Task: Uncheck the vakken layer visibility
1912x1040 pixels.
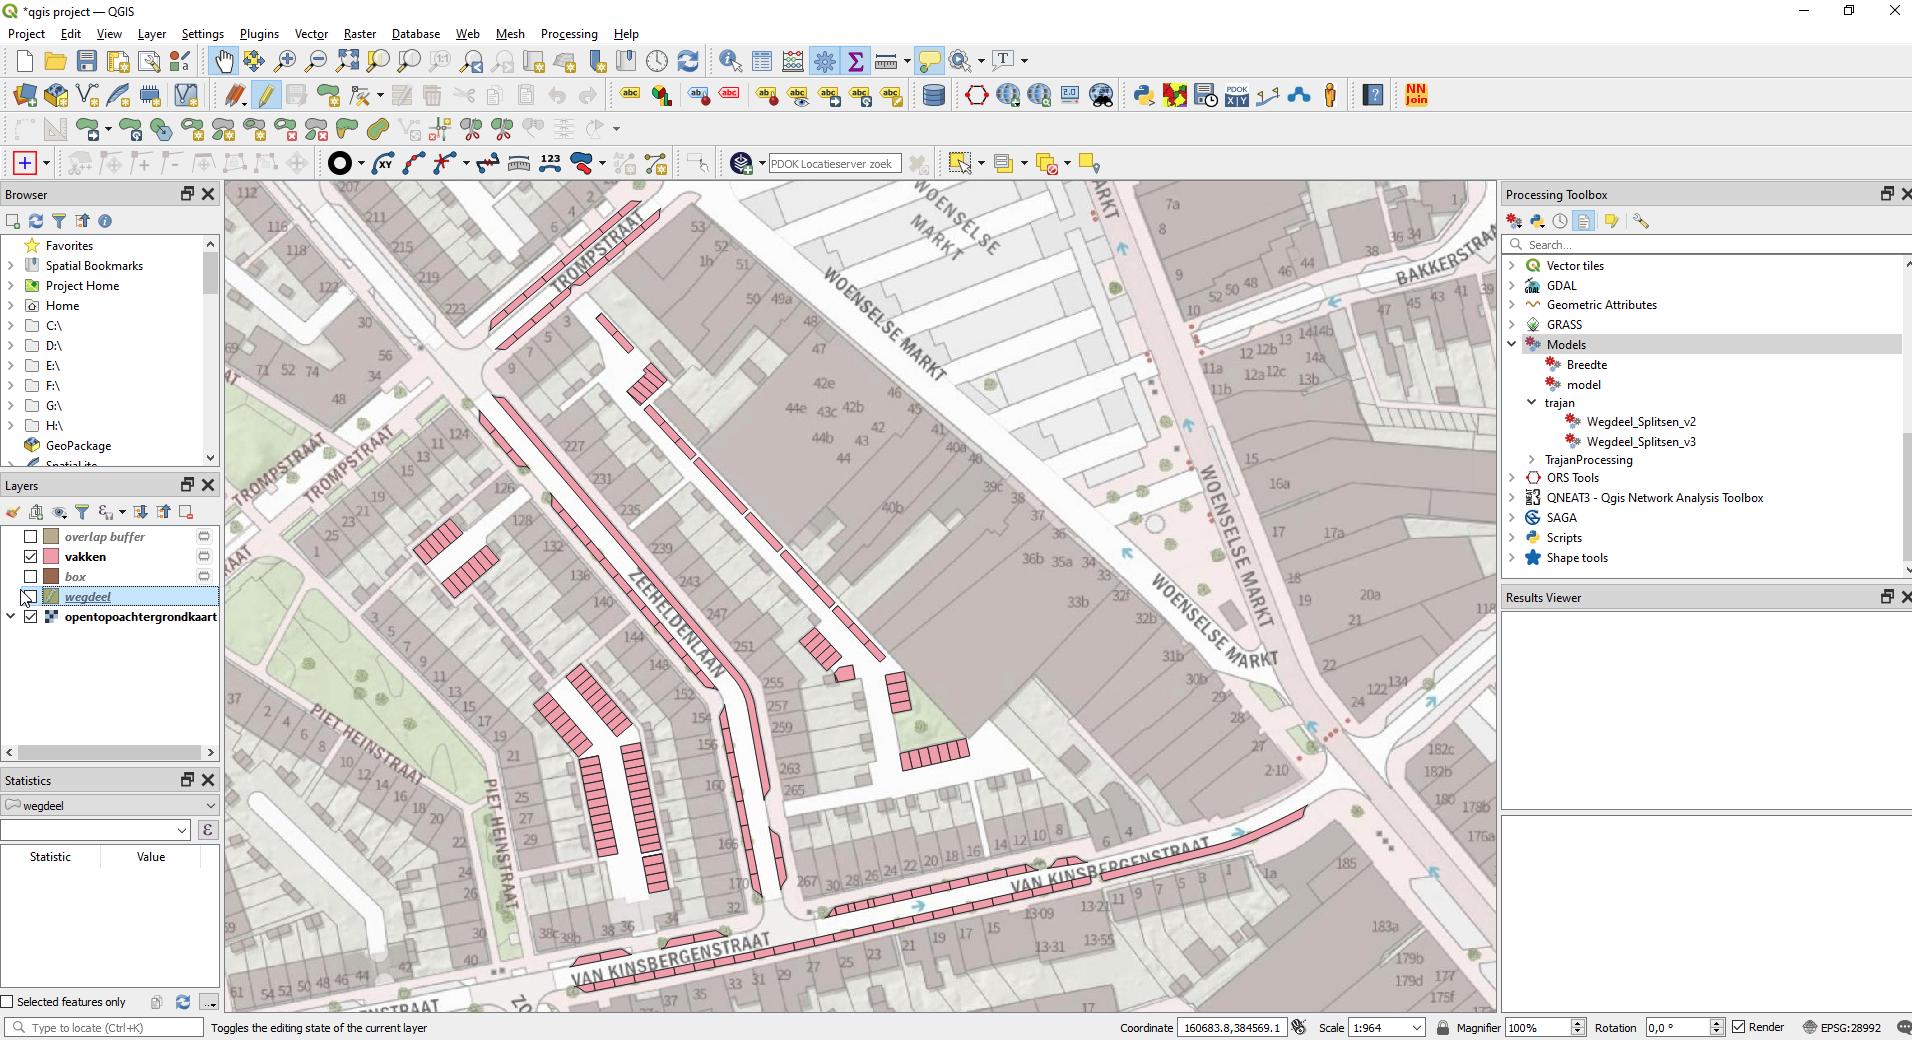Action: (30, 557)
